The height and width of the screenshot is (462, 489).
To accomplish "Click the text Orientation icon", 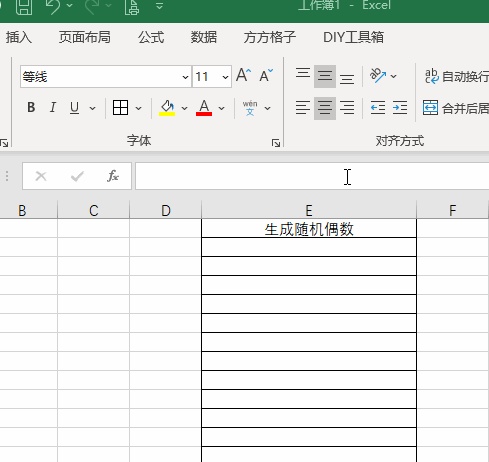I will [x=378, y=76].
